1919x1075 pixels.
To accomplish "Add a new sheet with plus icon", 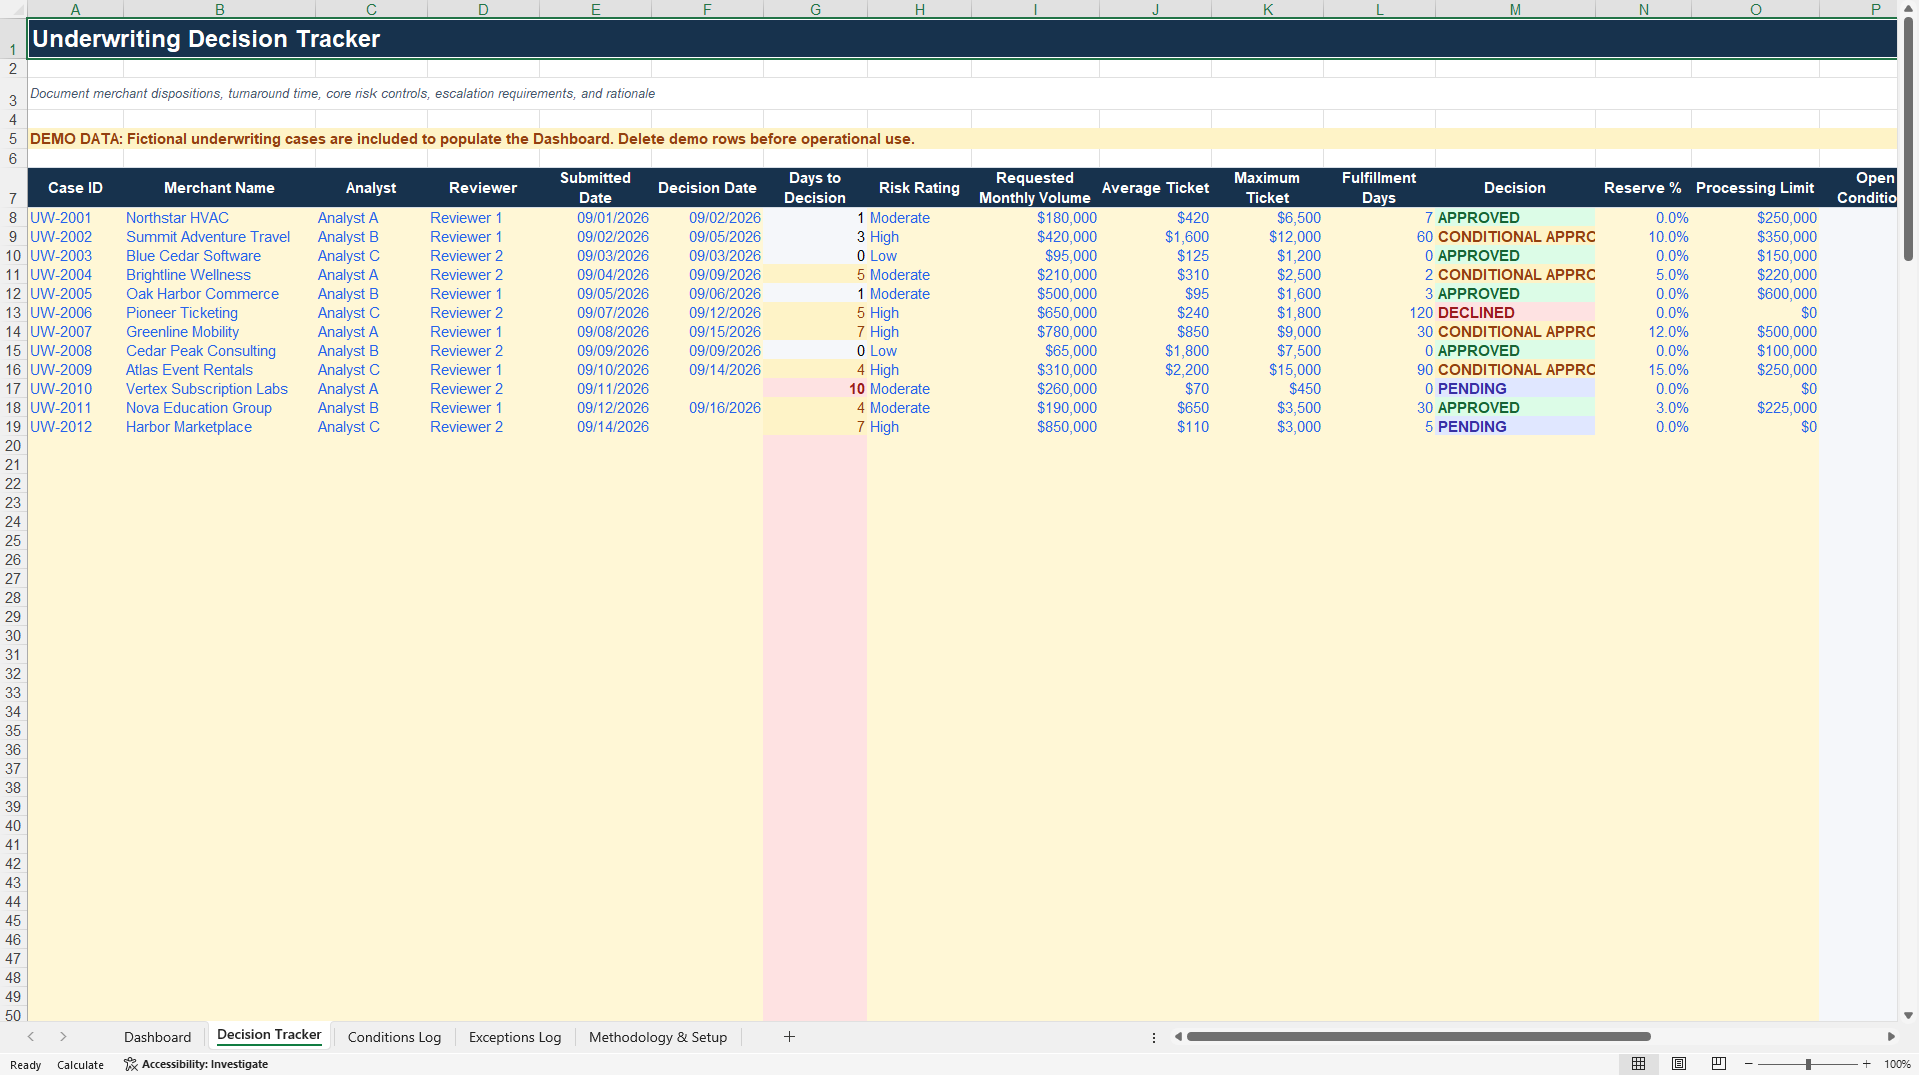I will click(x=789, y=1037).
